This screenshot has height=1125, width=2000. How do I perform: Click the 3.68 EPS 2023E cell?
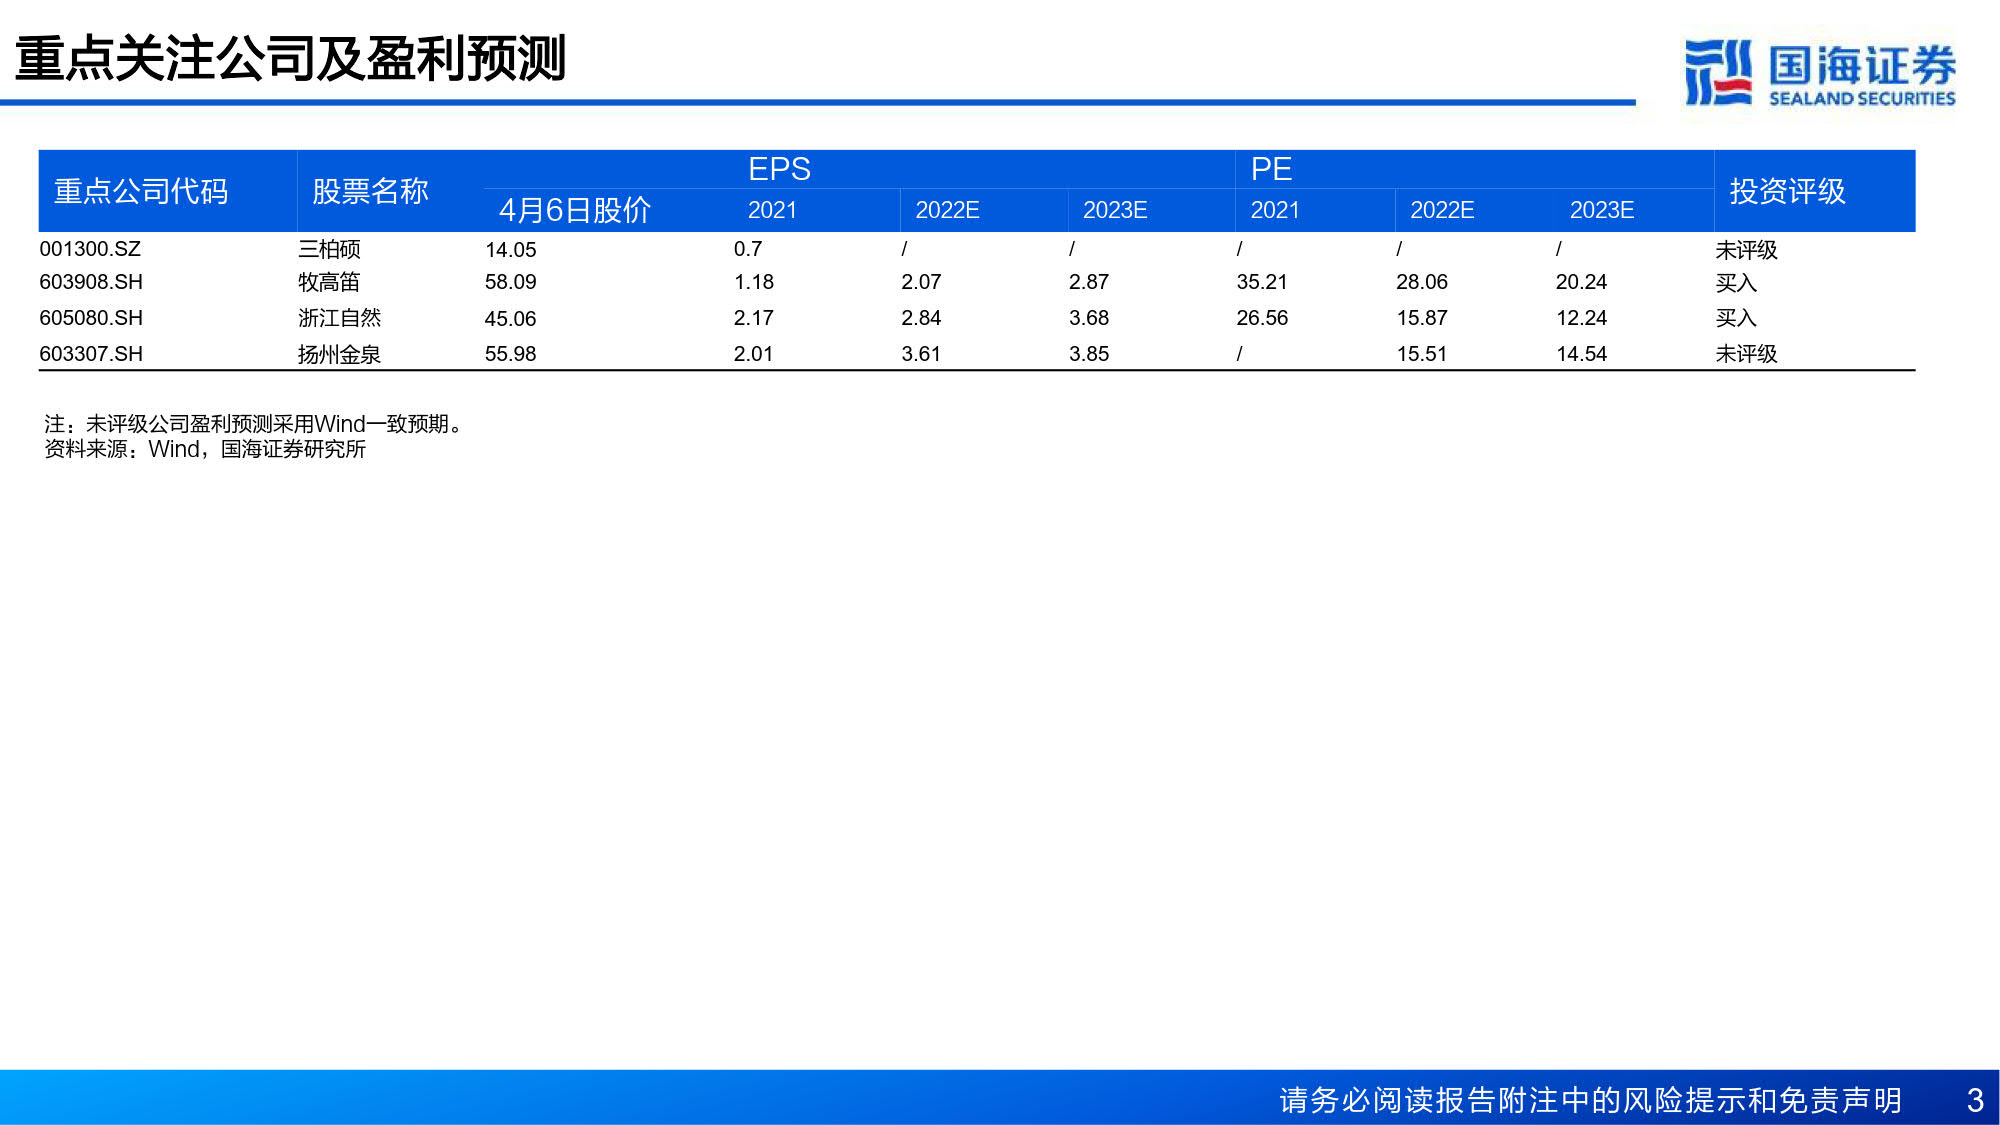[x=1089, y=318]
